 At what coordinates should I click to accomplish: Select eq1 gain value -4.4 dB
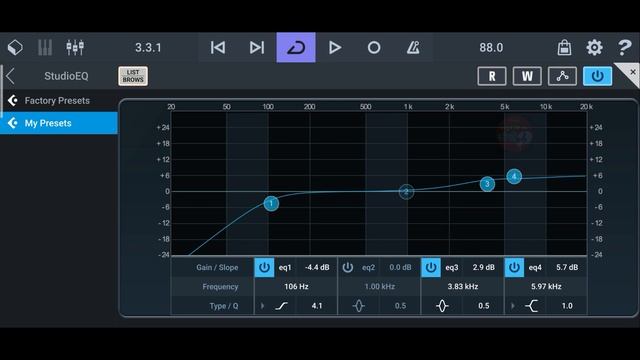pyautogui.click(x=317, y=267)
